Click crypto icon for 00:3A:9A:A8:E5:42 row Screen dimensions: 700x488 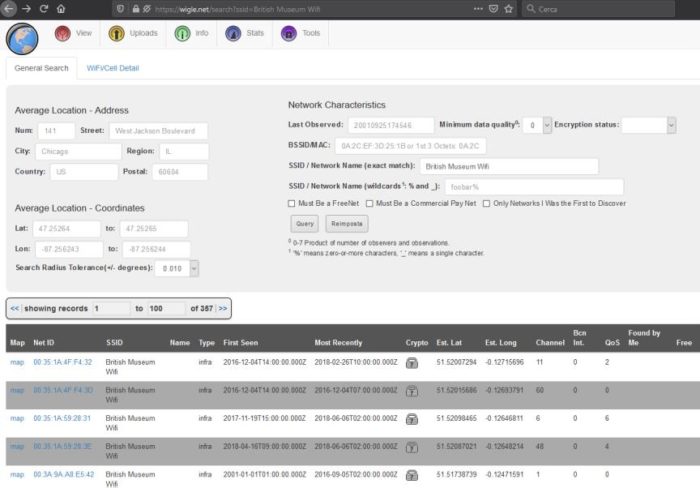(x=412, y=475)
